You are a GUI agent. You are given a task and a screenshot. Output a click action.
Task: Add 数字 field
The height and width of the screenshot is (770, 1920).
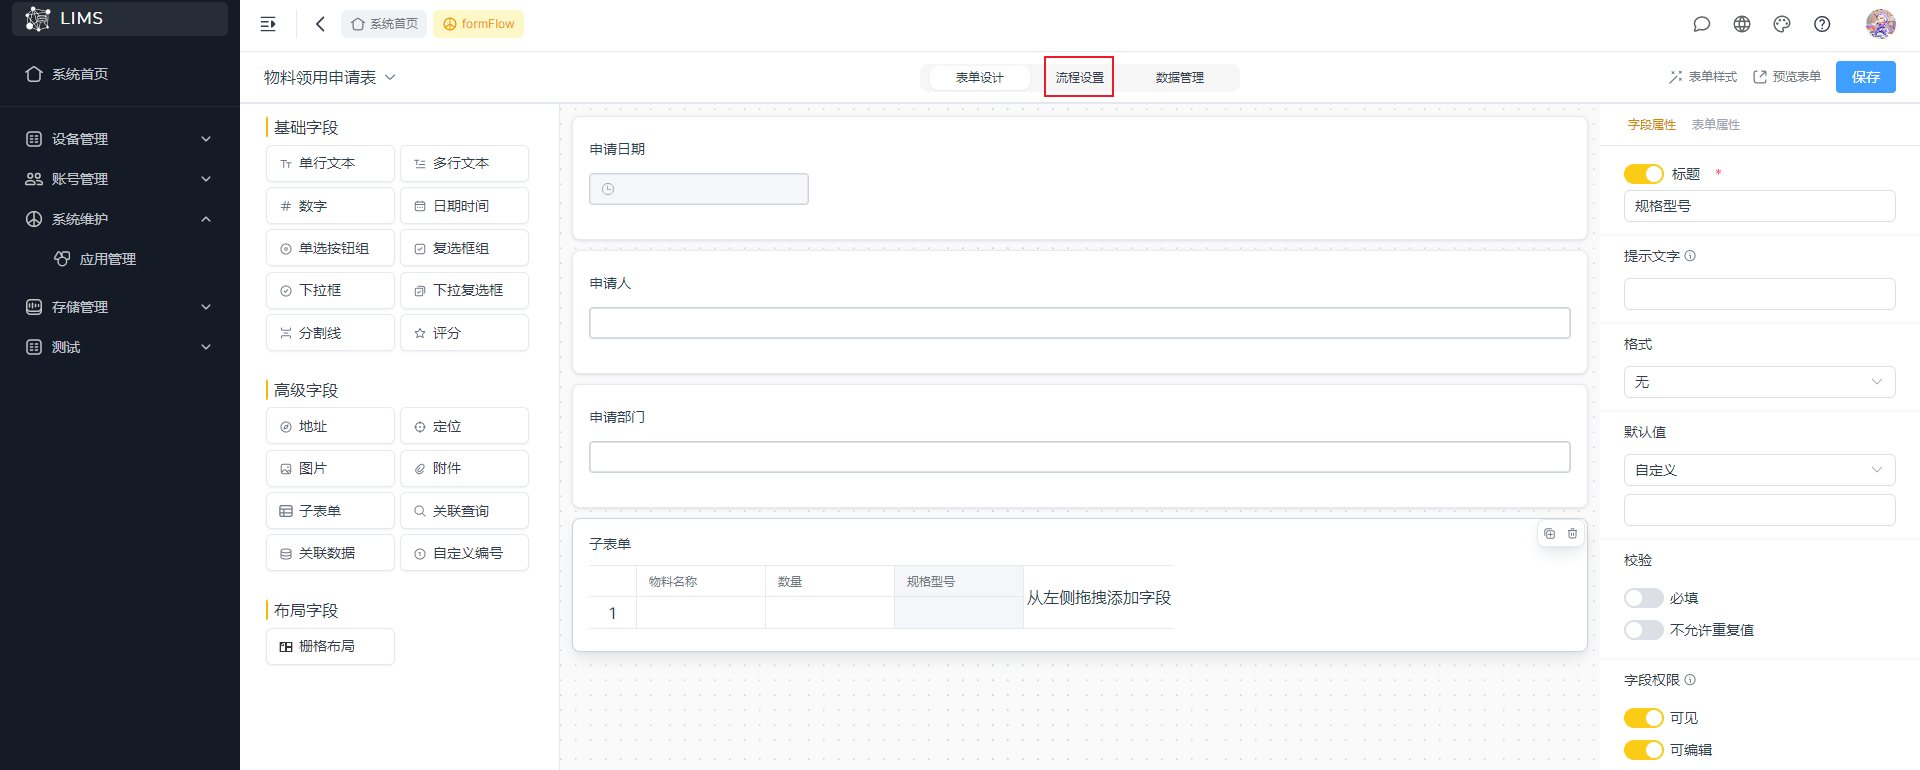point(330,206)
